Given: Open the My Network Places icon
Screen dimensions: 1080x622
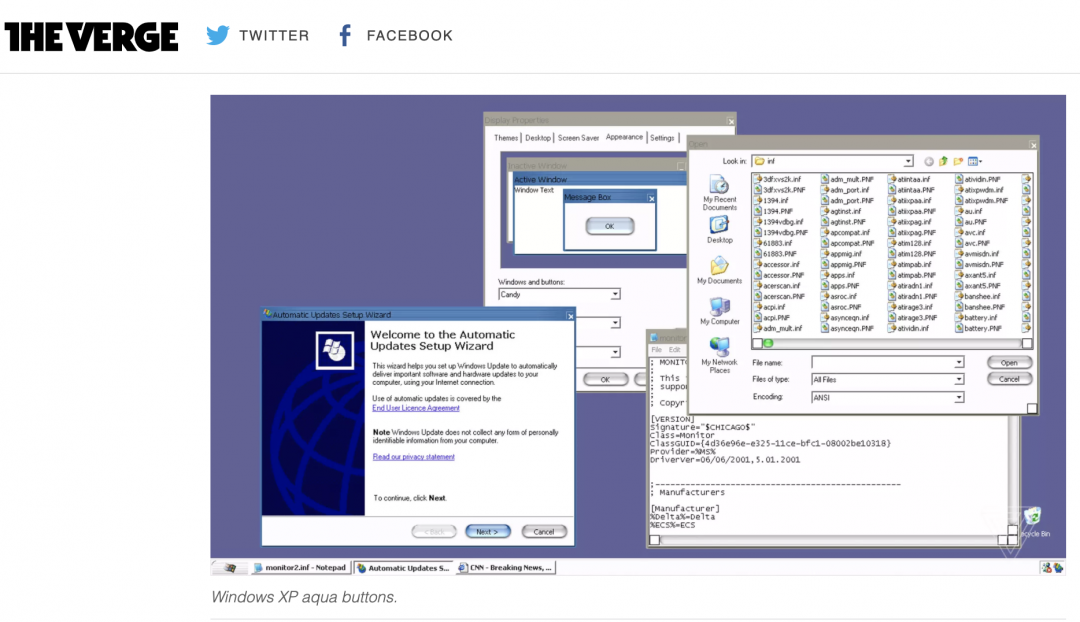Looking at the screenshot, I should tap(719, 349).
